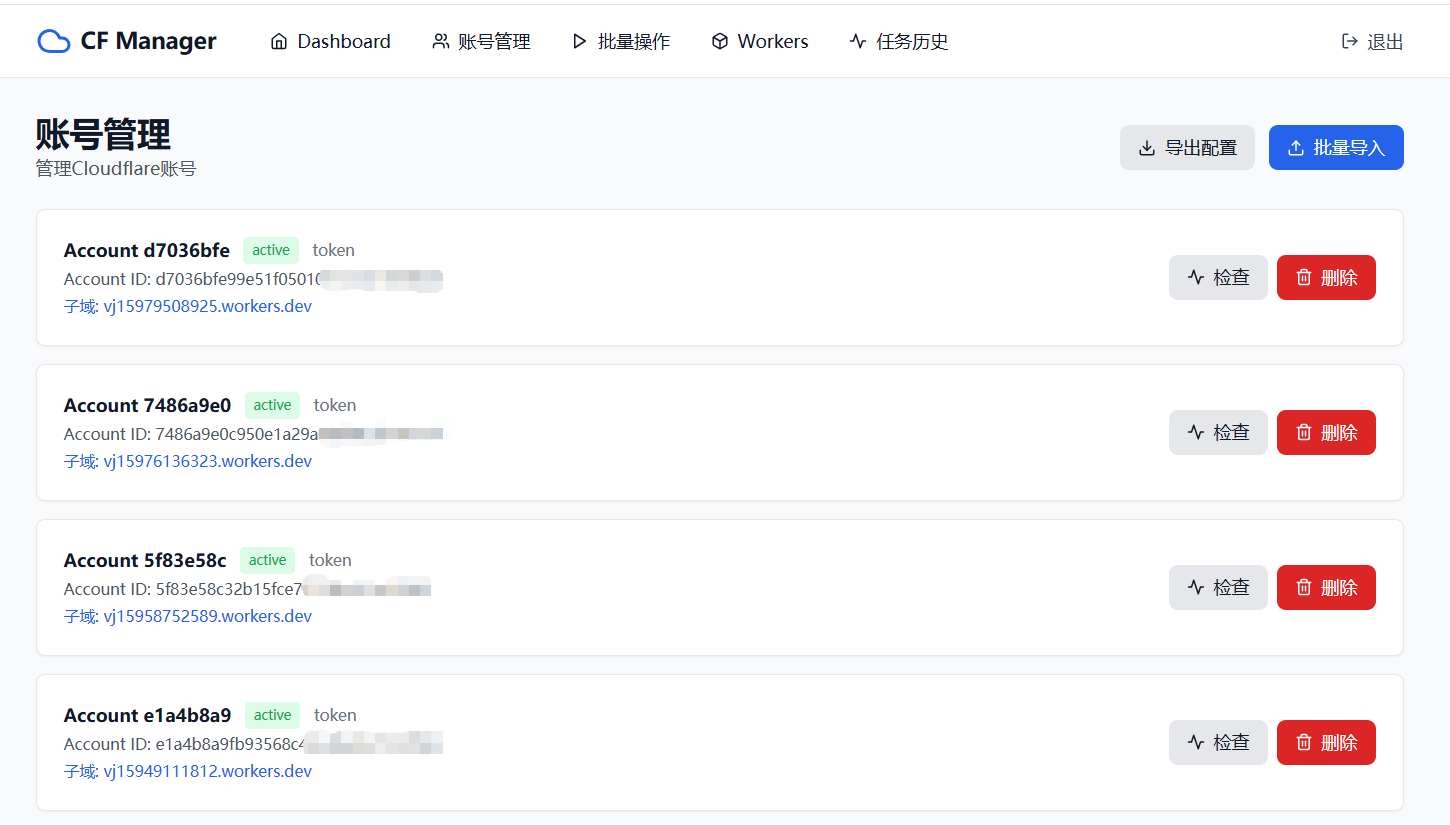Click trash icon for Account e1a4b8a9
Viewport: 1450px width, 825px height.
tap(1304, 742)
